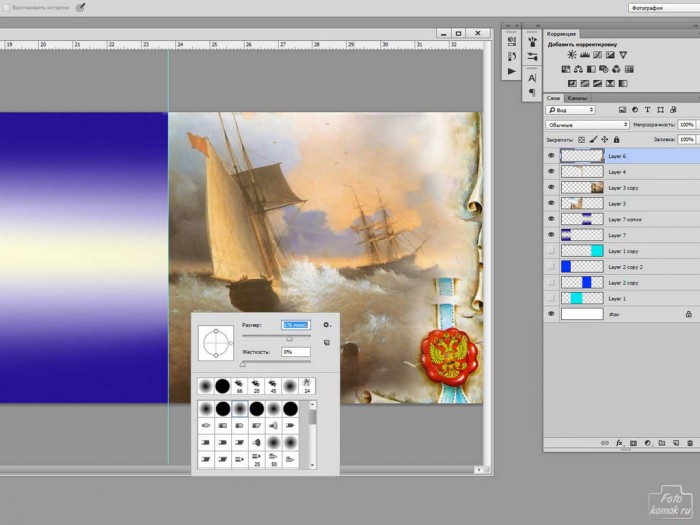700x525 pixels.
Task: Show Layer 1 copy layer
Action: coord(551,251)
